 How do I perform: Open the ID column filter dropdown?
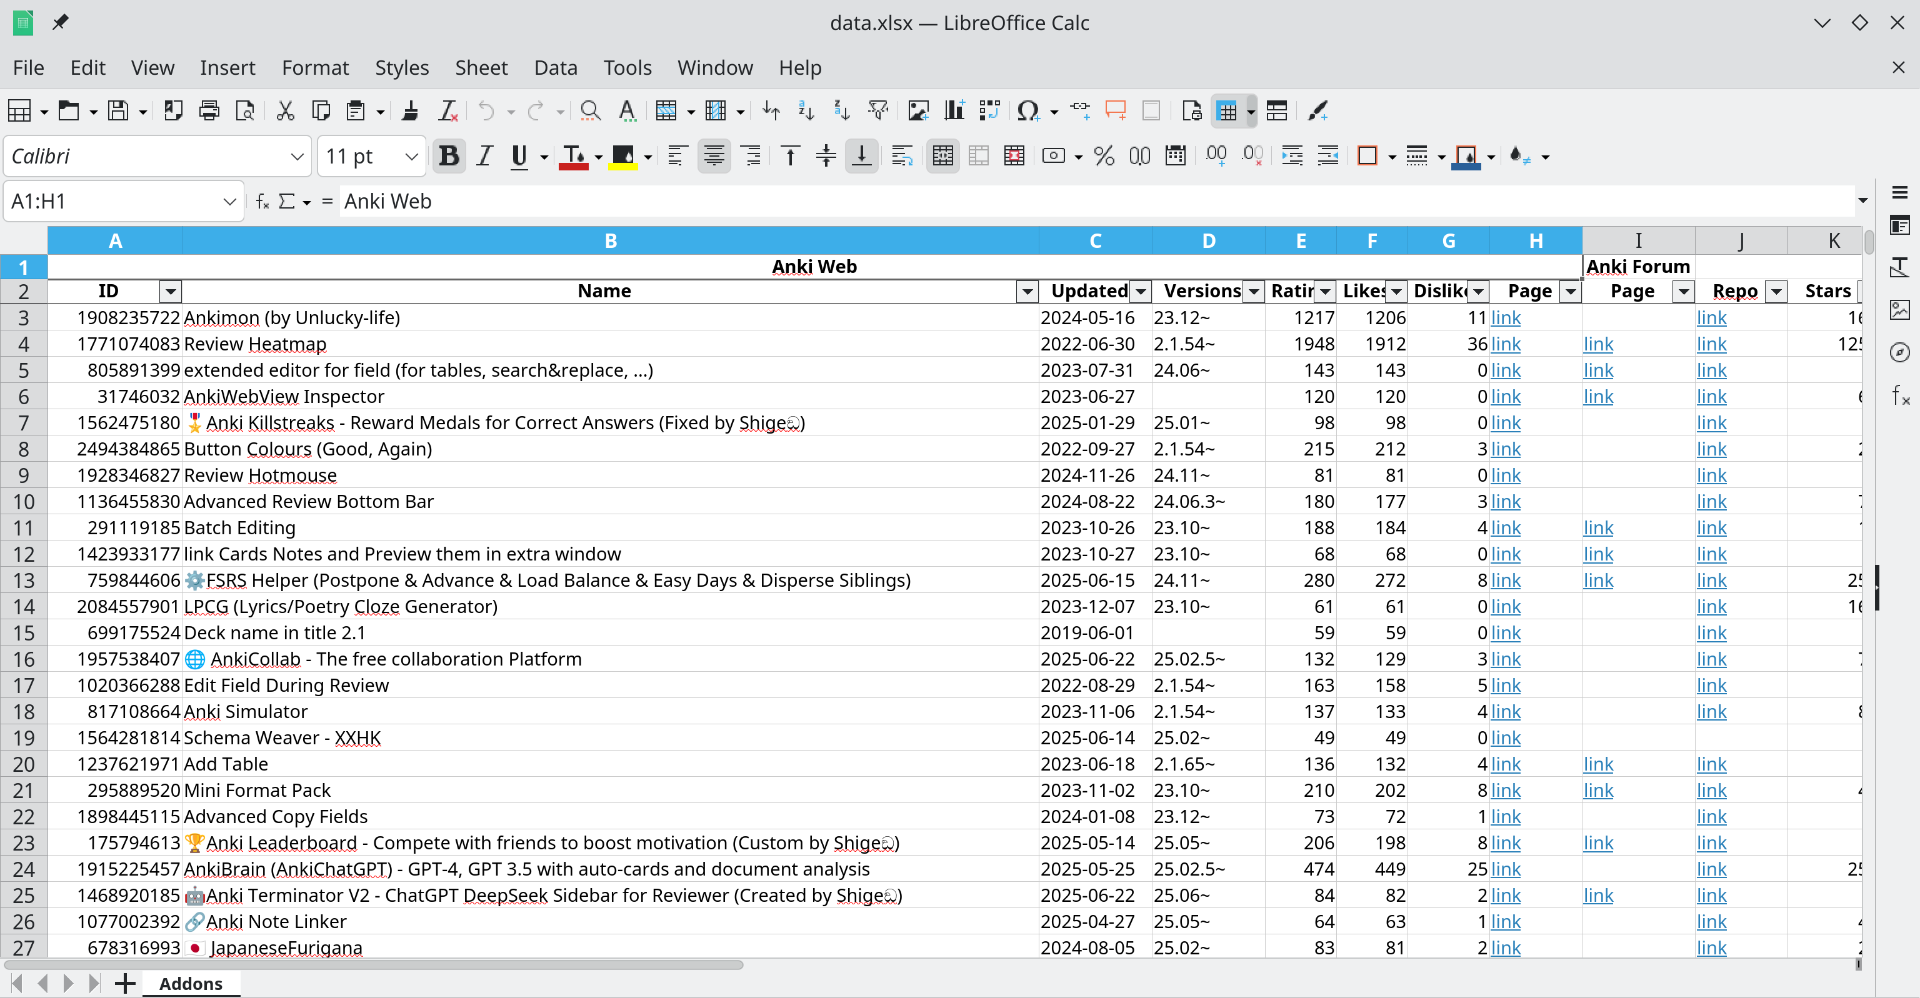(170, 291)
